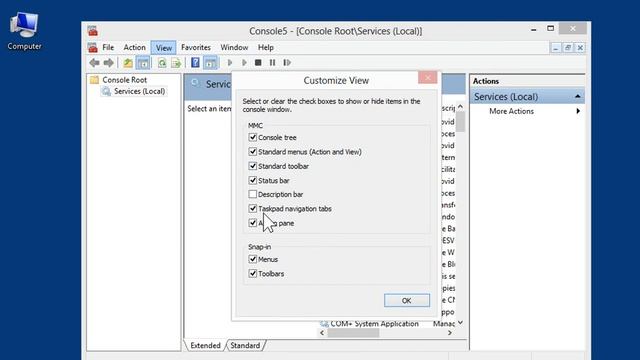Uncheck the Action pane checkbox
The height and width of the screenshot is (360, 640).
(253, 223)
